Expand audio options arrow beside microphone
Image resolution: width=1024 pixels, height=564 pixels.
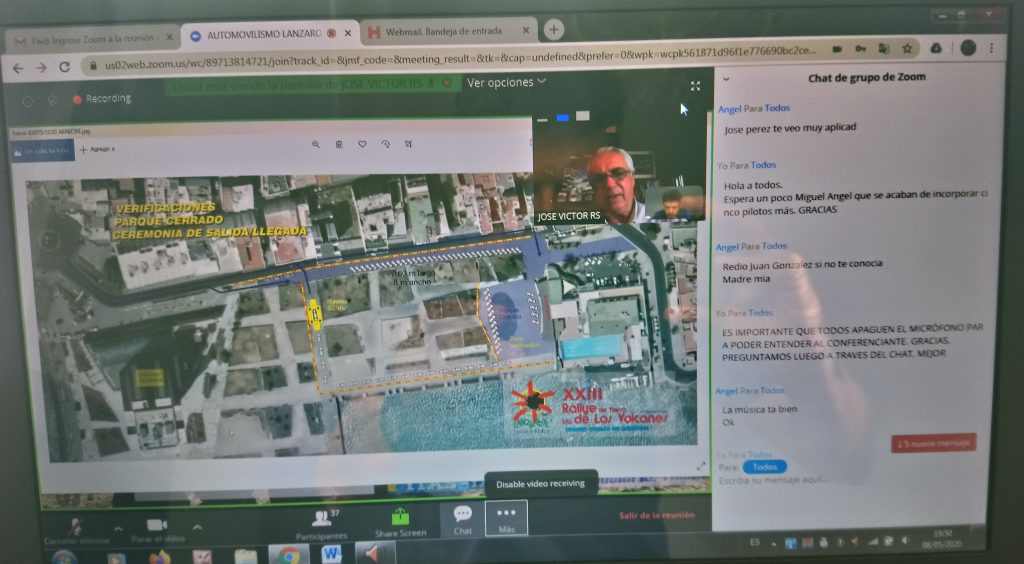point(117,528)
